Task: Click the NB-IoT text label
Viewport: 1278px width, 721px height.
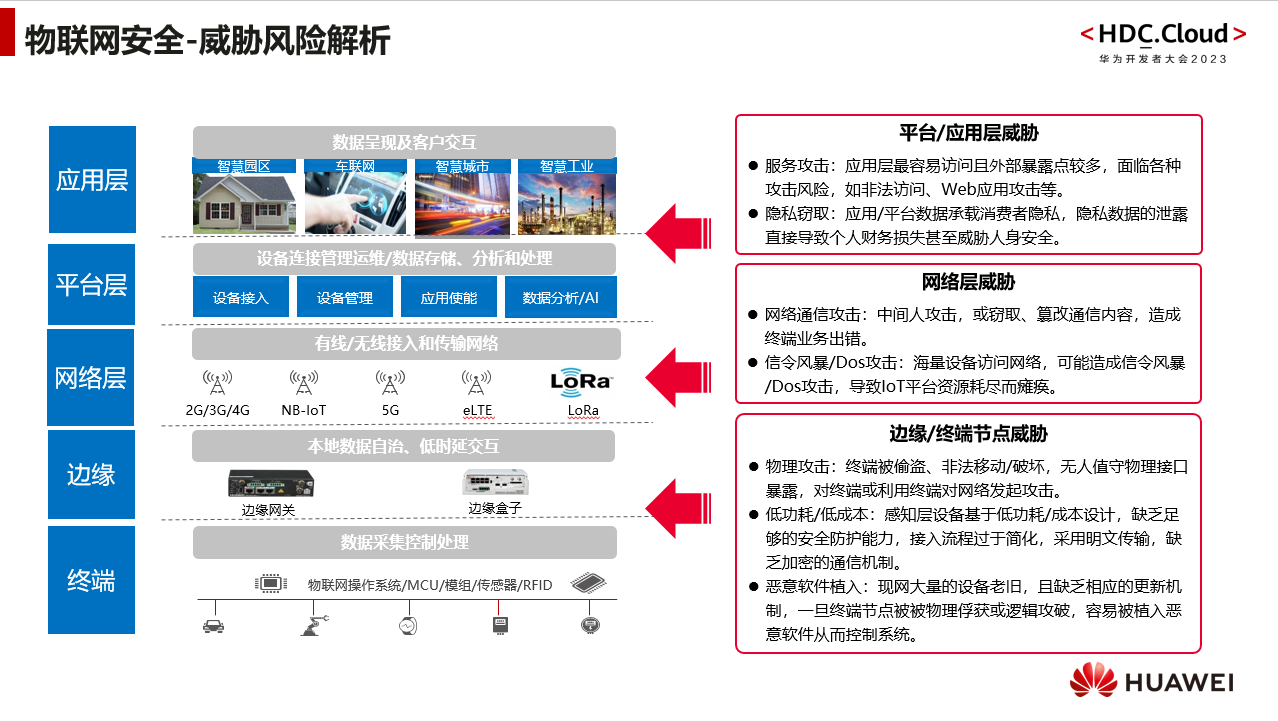Action: click(304, 410)
